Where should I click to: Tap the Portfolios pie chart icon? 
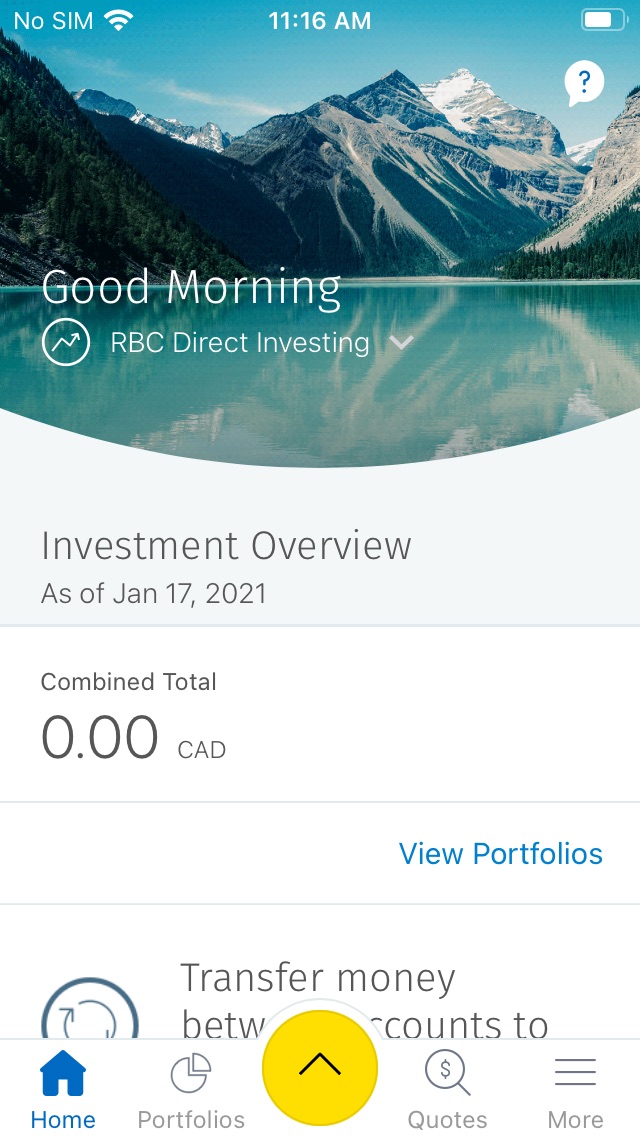pos(190,1075)
